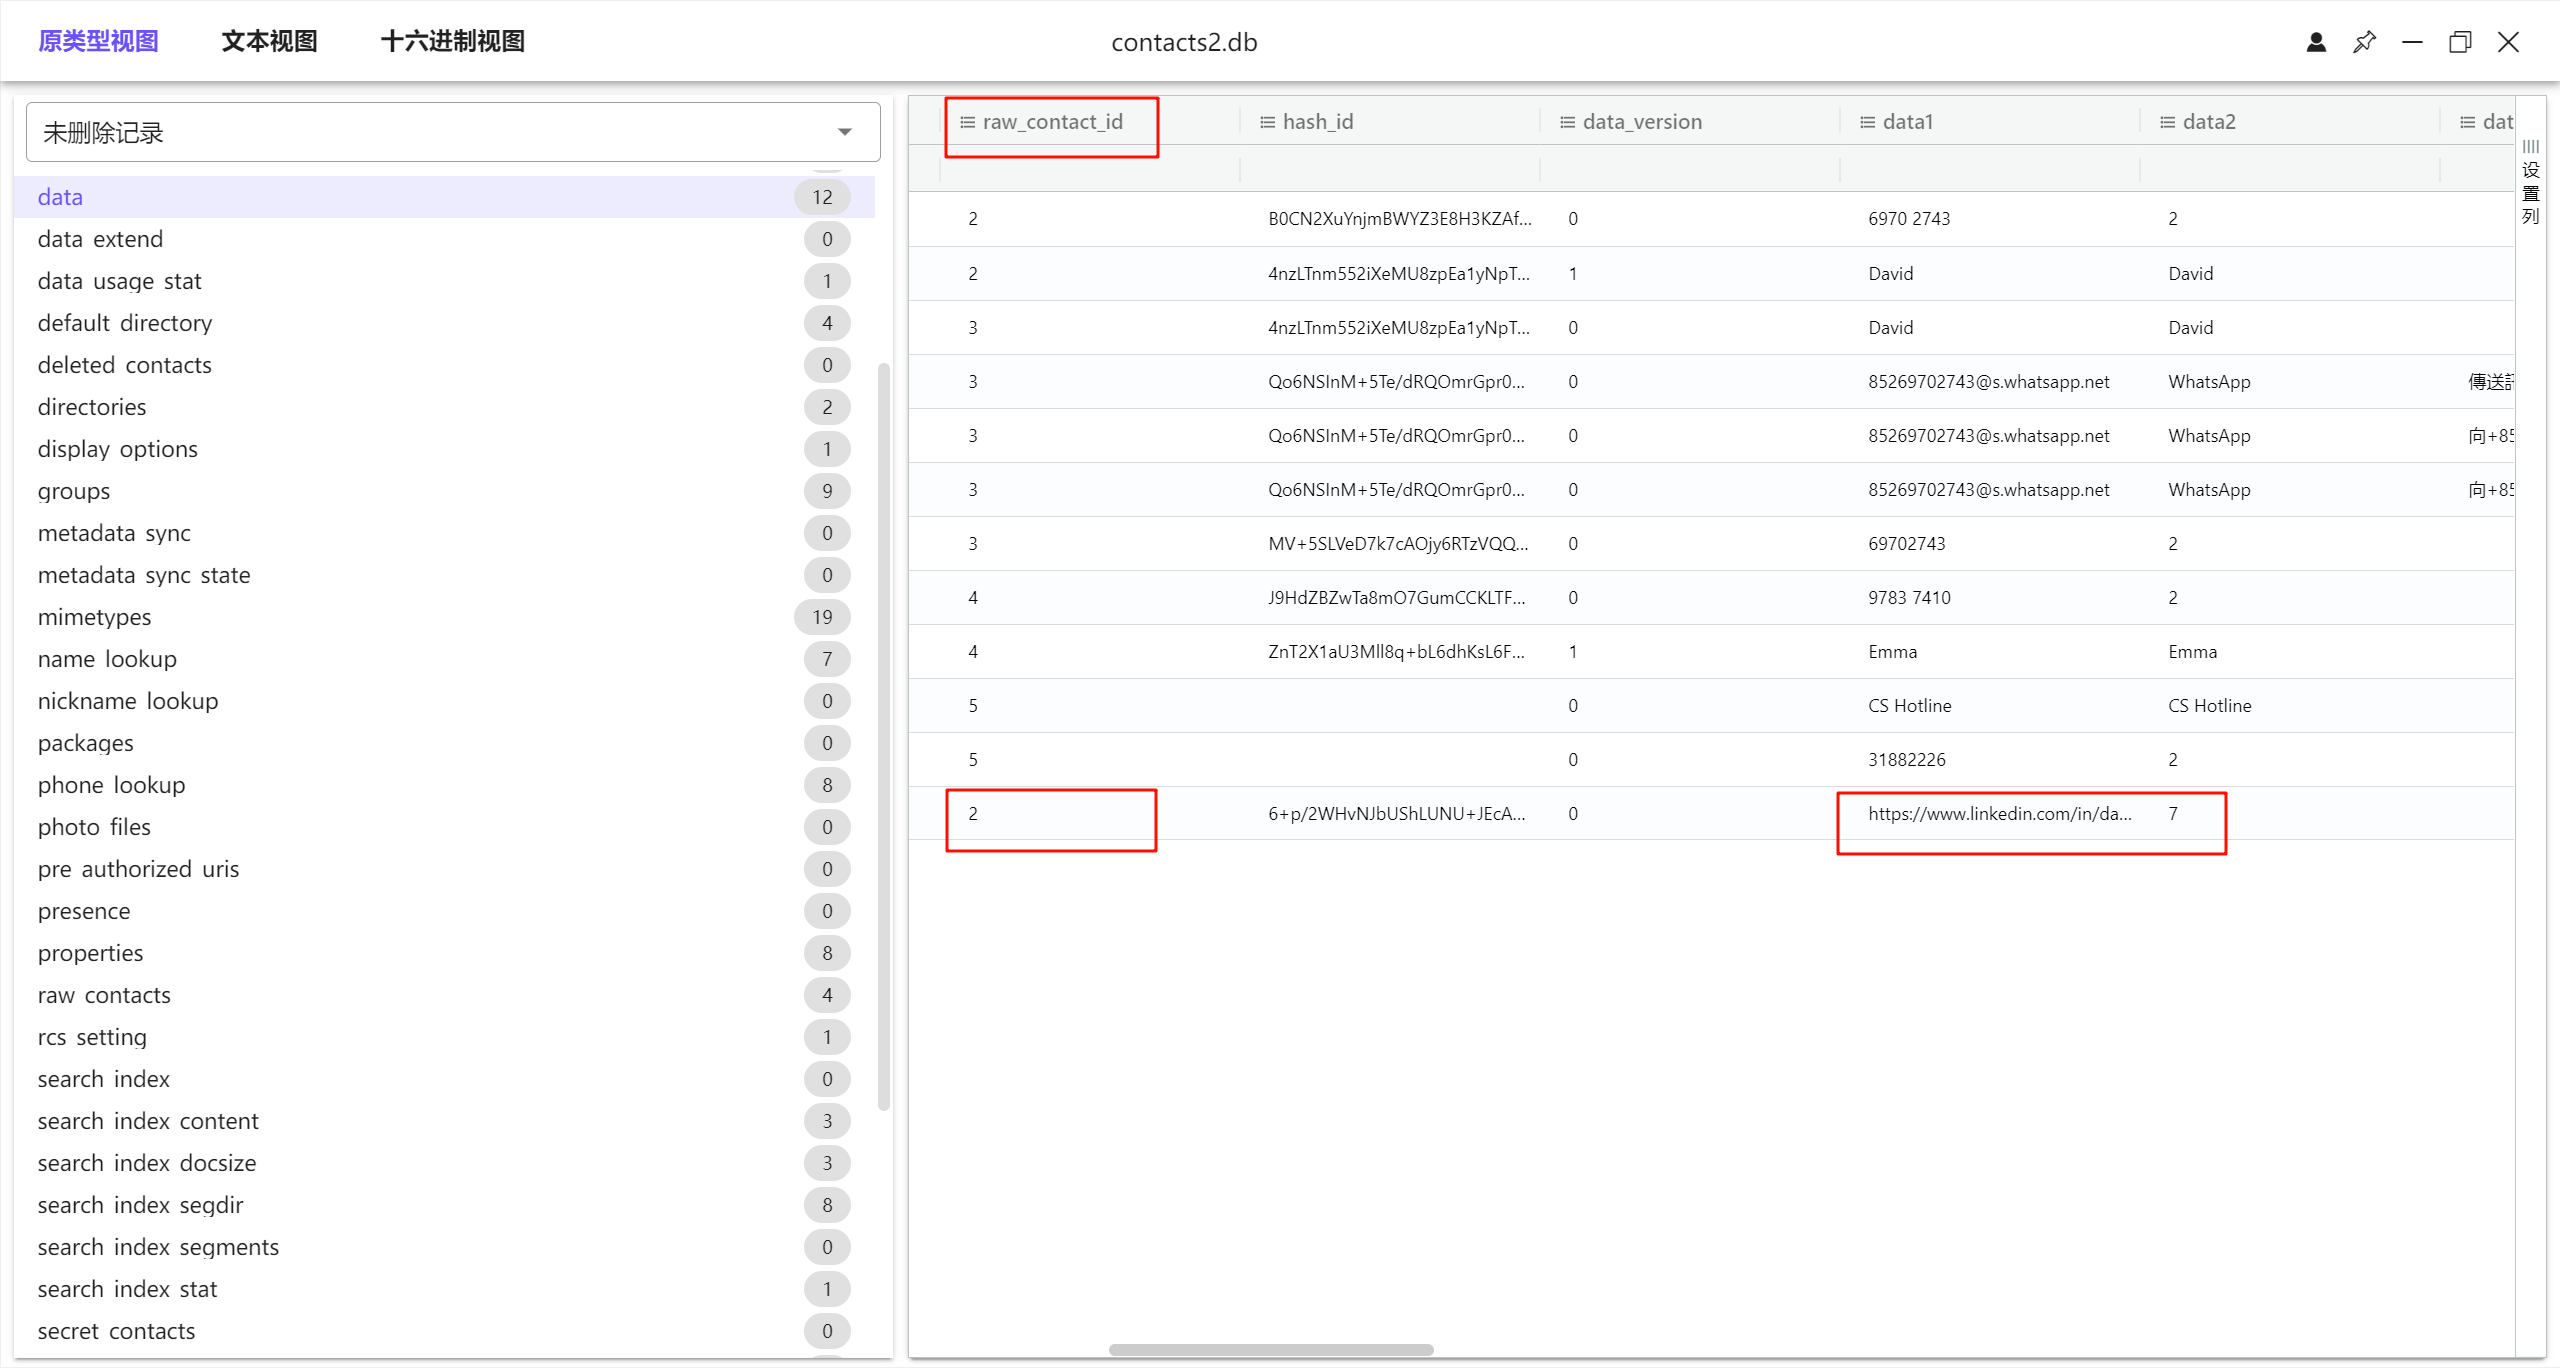Click the table list vertical scrollbar

[883, 735]
